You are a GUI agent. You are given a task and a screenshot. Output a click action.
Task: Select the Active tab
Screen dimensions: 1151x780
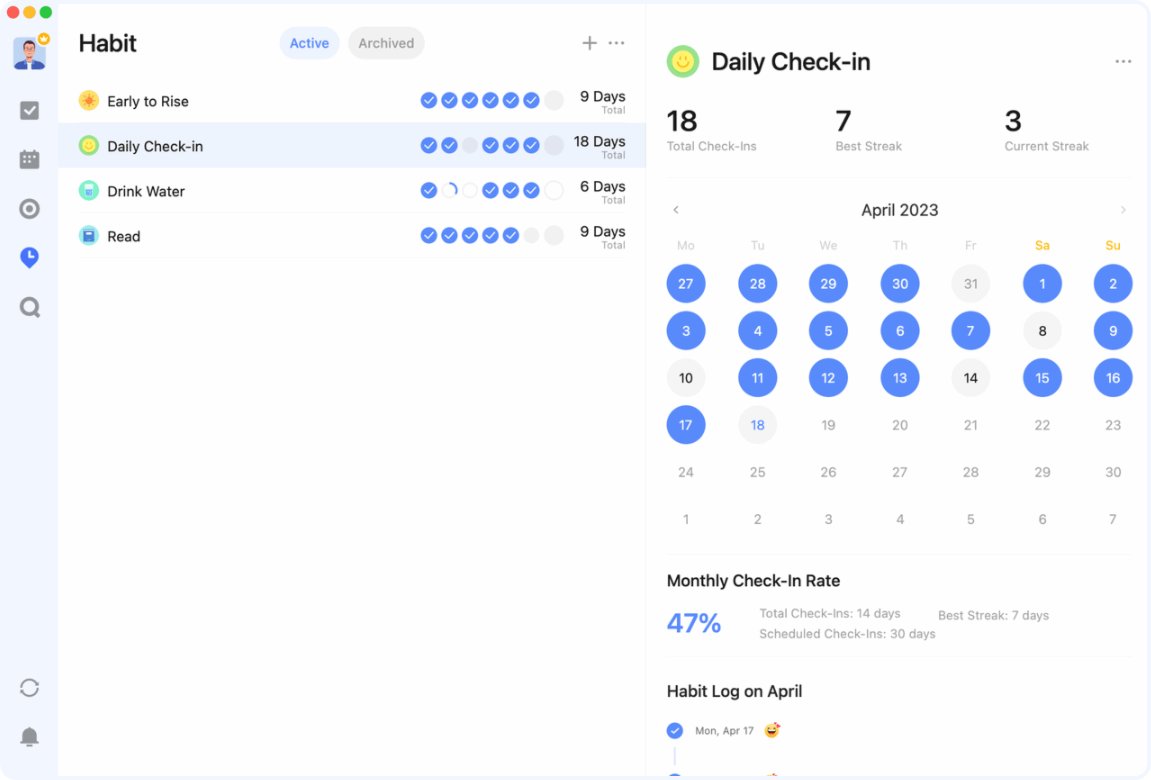[309, 43]
